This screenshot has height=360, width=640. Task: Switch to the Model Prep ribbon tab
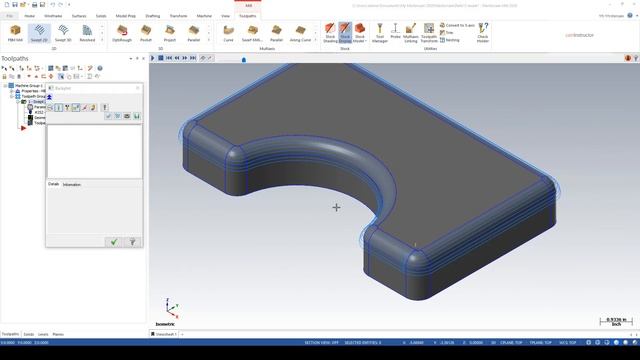126,16
